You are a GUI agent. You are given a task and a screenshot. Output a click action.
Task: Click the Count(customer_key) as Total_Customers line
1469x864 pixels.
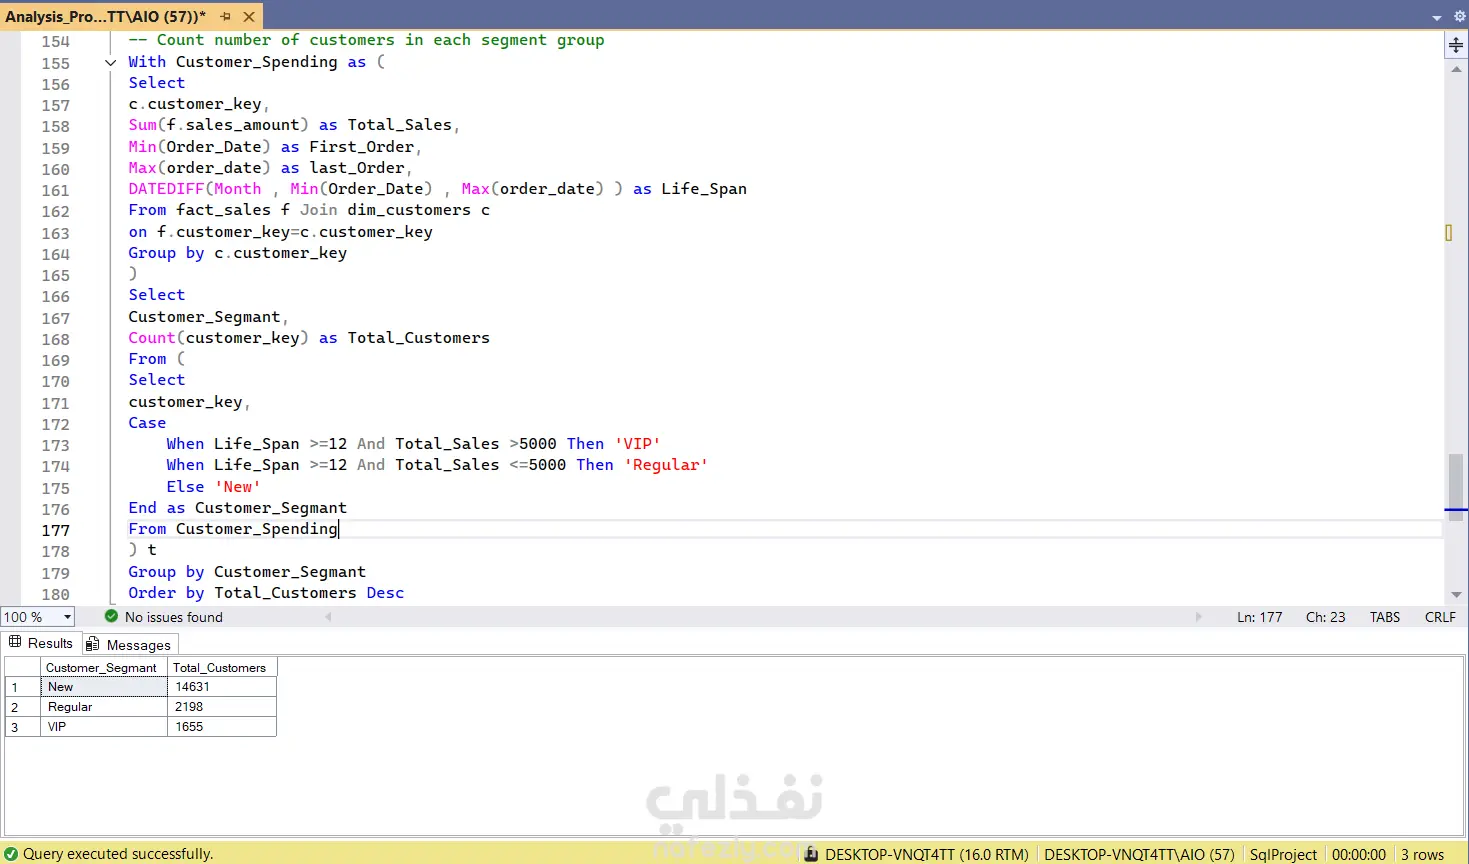click(x=309, y=338)
